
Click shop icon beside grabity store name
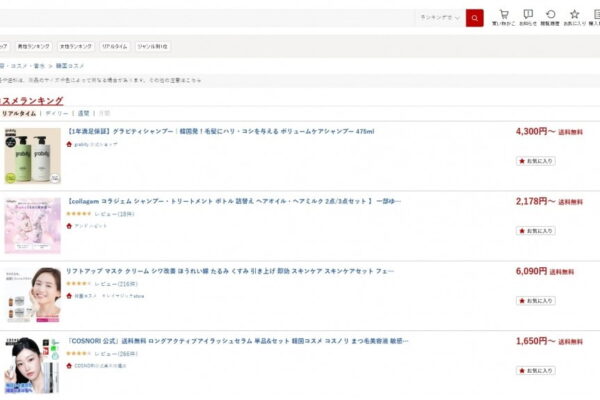(x=69, y=143)
